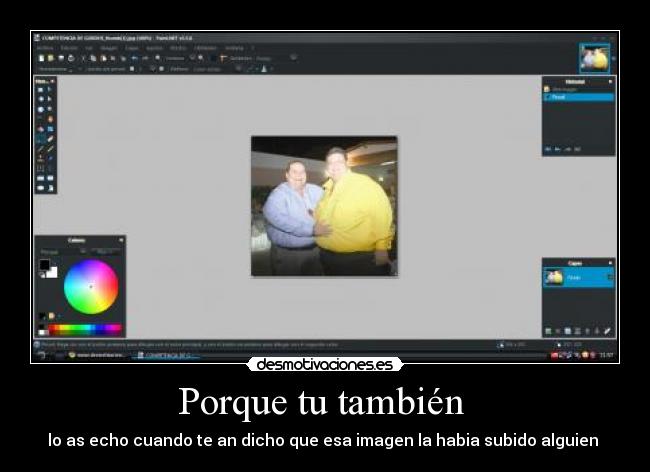This screenshot has height=472, width=650.
Task: Click the Más button in the Colores window
Action: pyautogui.click(x=107, y=252)
